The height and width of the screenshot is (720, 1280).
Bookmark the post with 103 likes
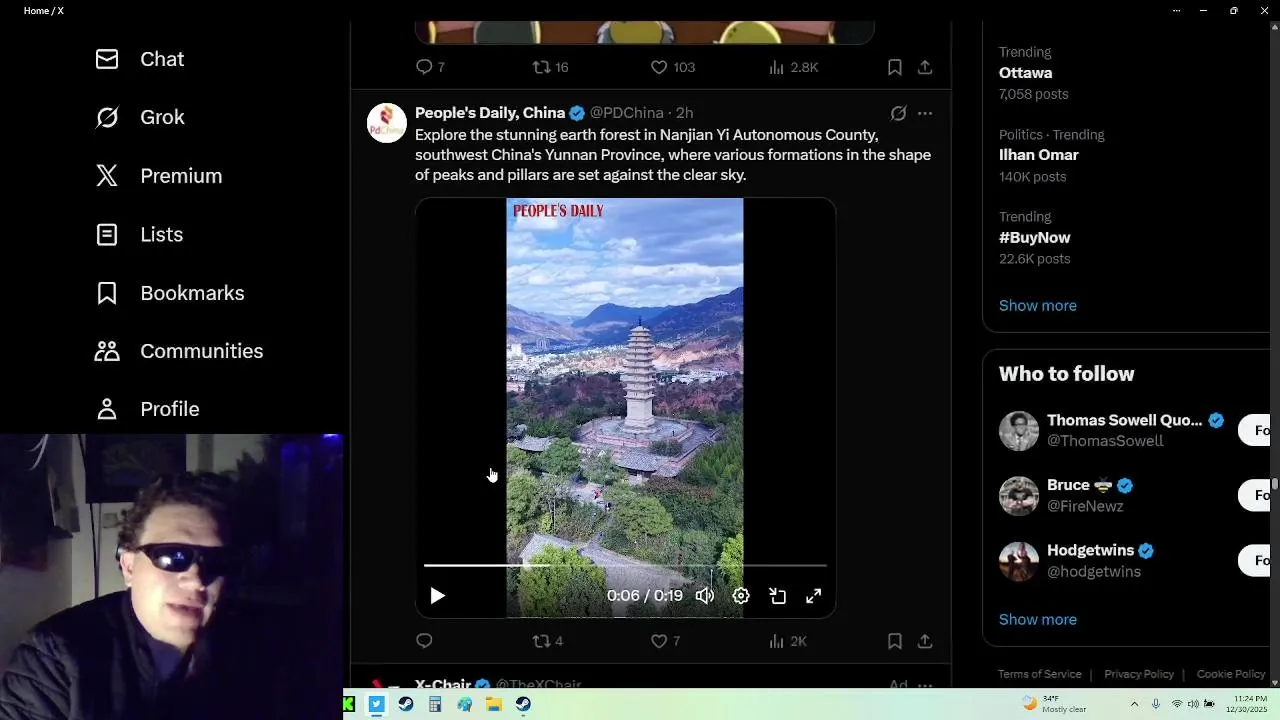click(x=895, y=67)
